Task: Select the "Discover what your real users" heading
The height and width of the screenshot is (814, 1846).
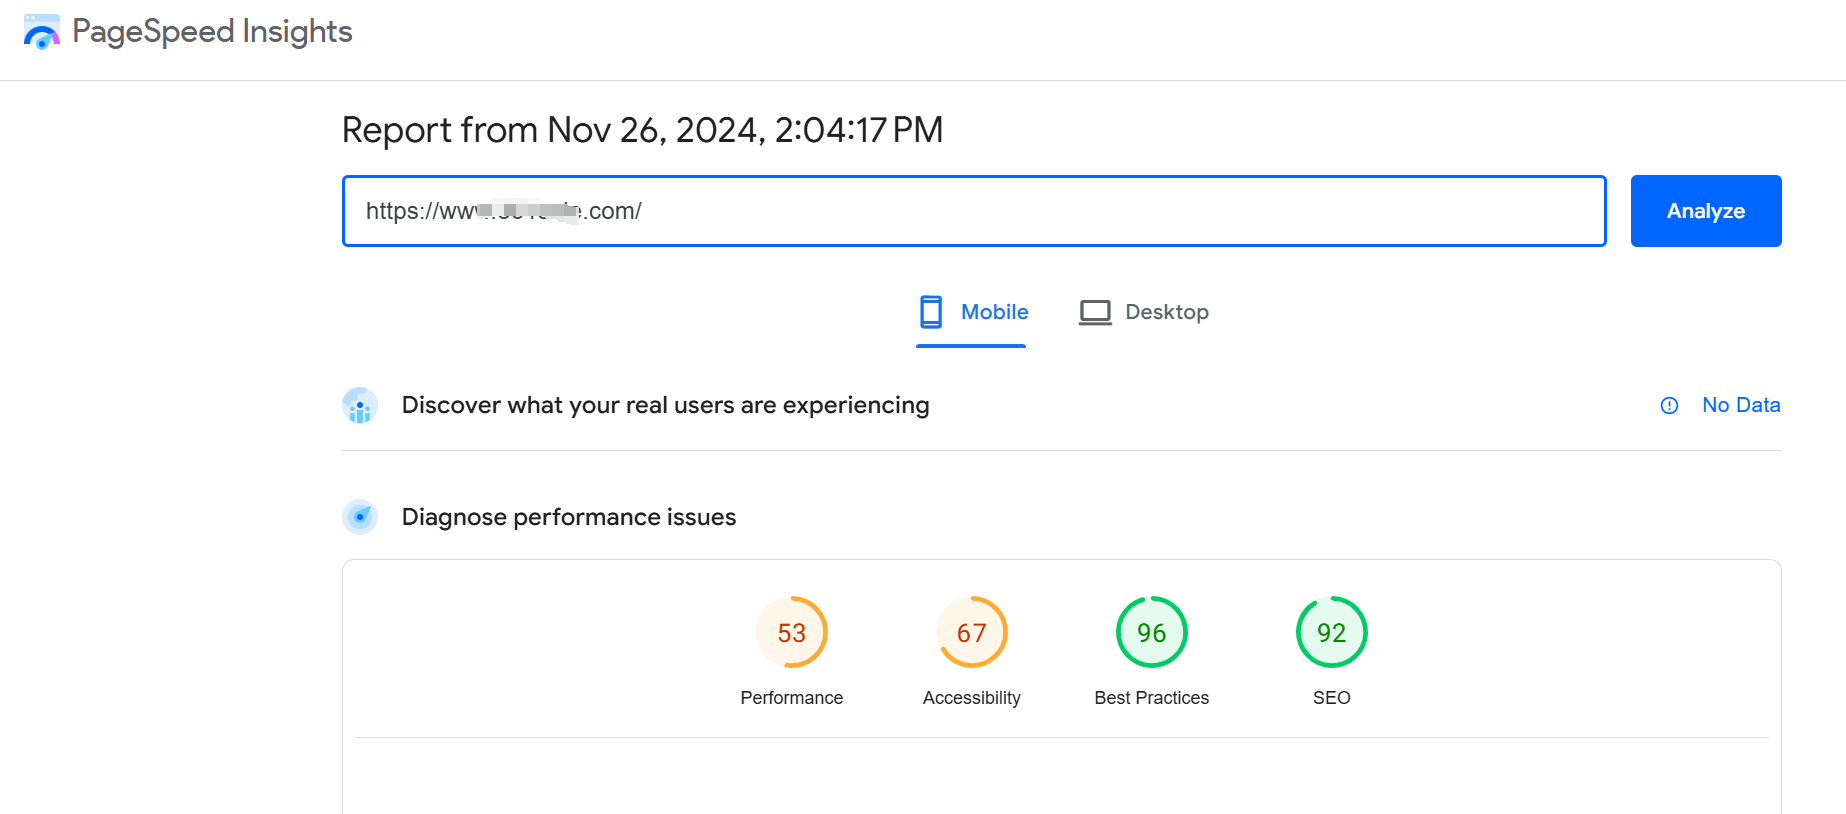Action: pos(665,405)
